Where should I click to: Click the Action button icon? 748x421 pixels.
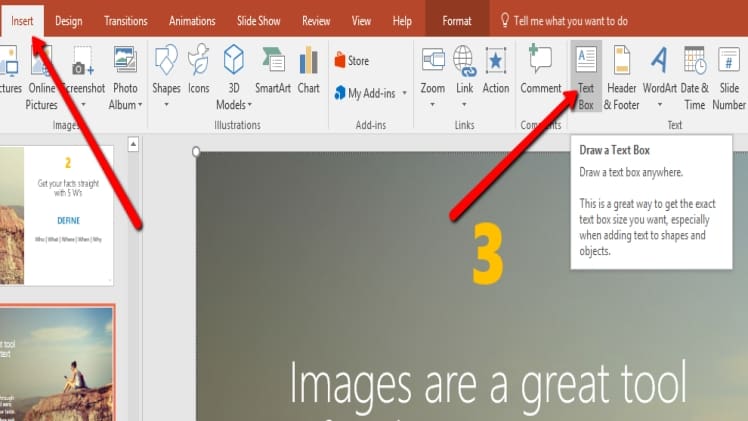tap(496, 61)
